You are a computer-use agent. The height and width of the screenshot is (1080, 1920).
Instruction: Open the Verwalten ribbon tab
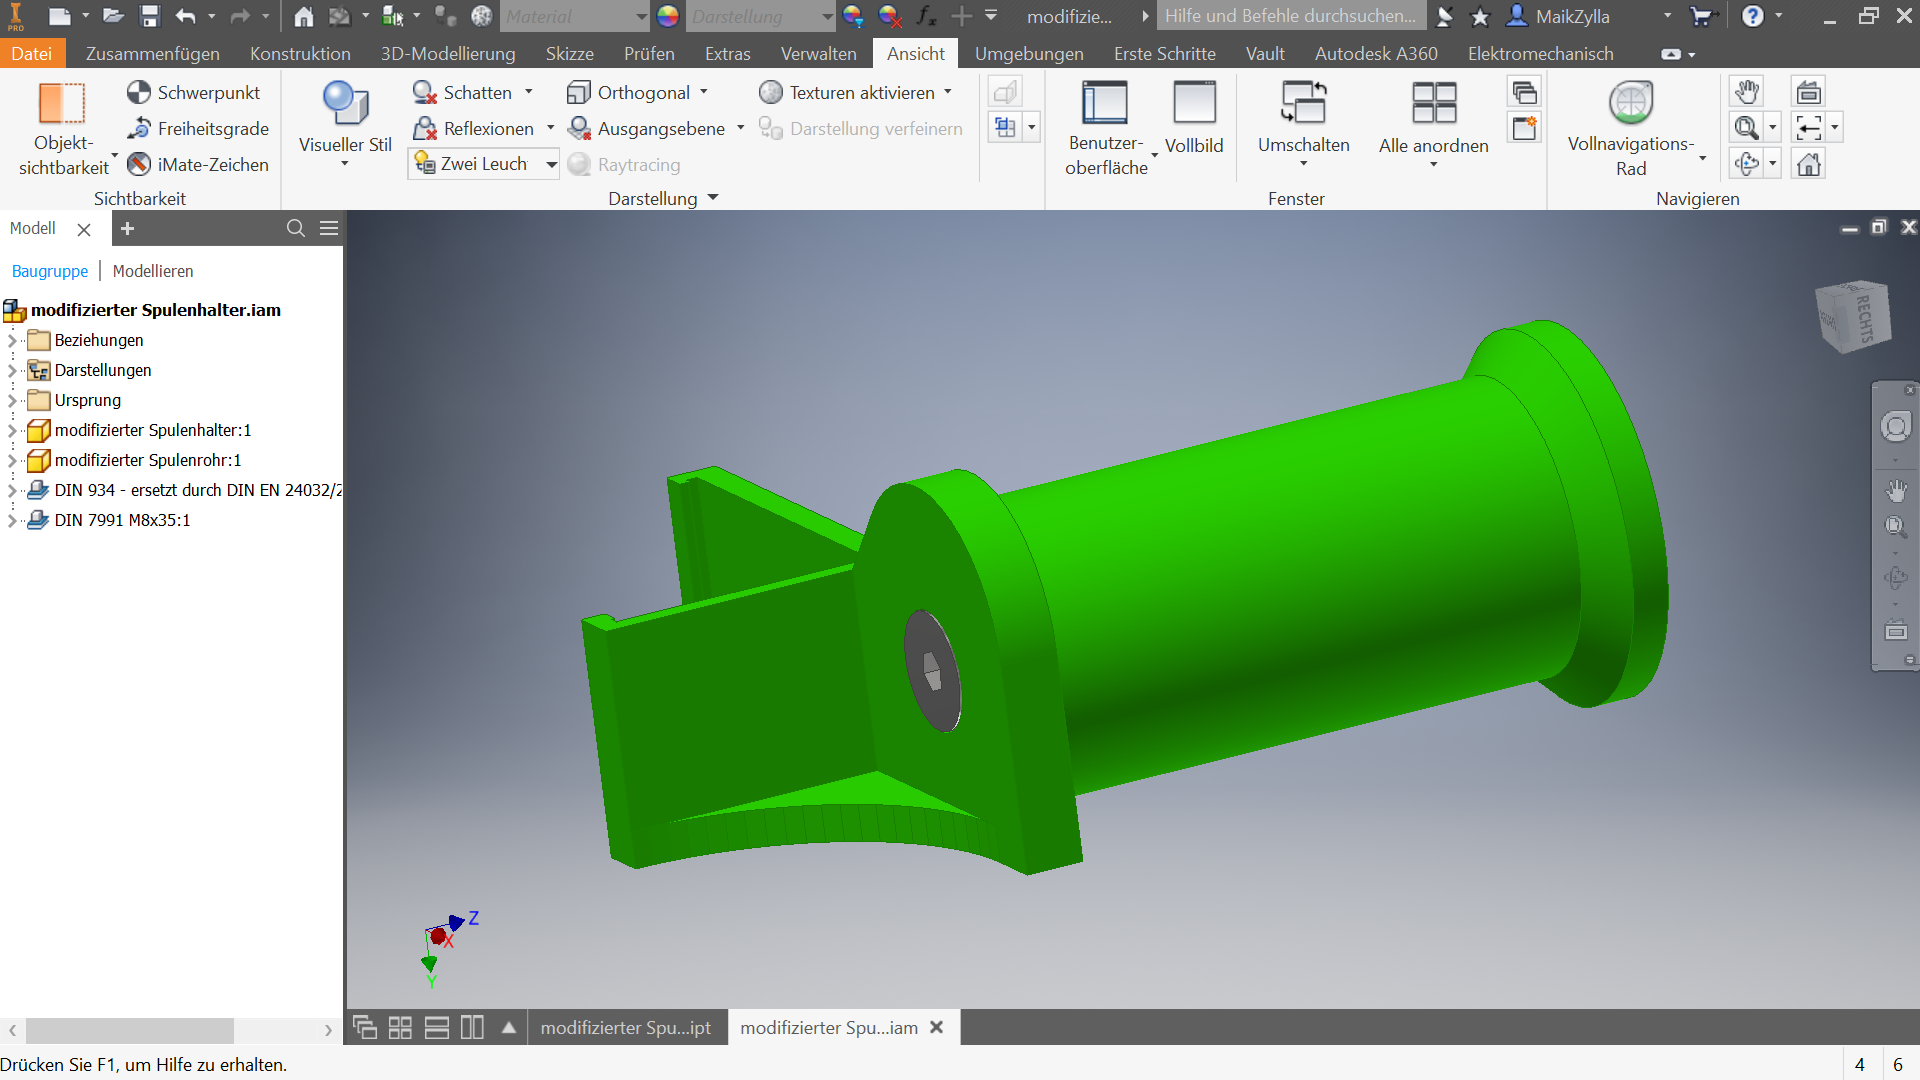tap(819, 53)
